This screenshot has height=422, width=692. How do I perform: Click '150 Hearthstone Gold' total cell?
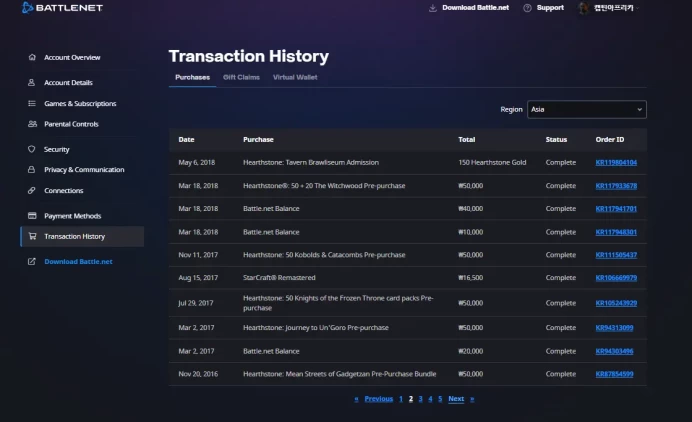point(492,162)
